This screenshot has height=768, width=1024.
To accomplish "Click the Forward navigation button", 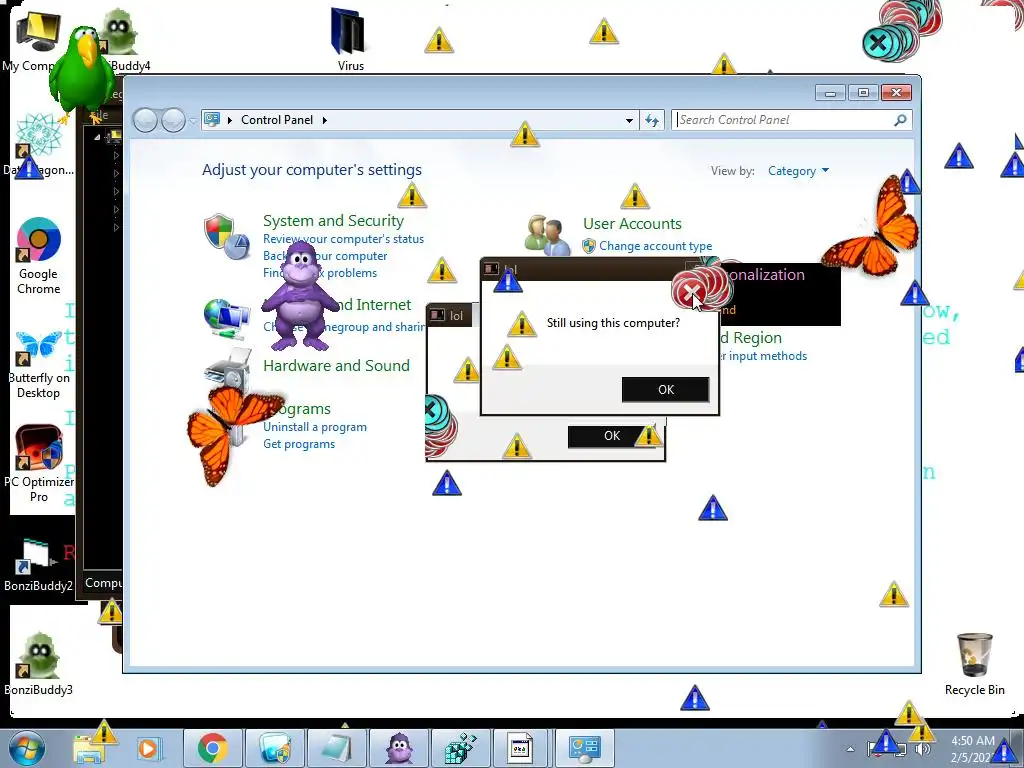I will point(173,120).
